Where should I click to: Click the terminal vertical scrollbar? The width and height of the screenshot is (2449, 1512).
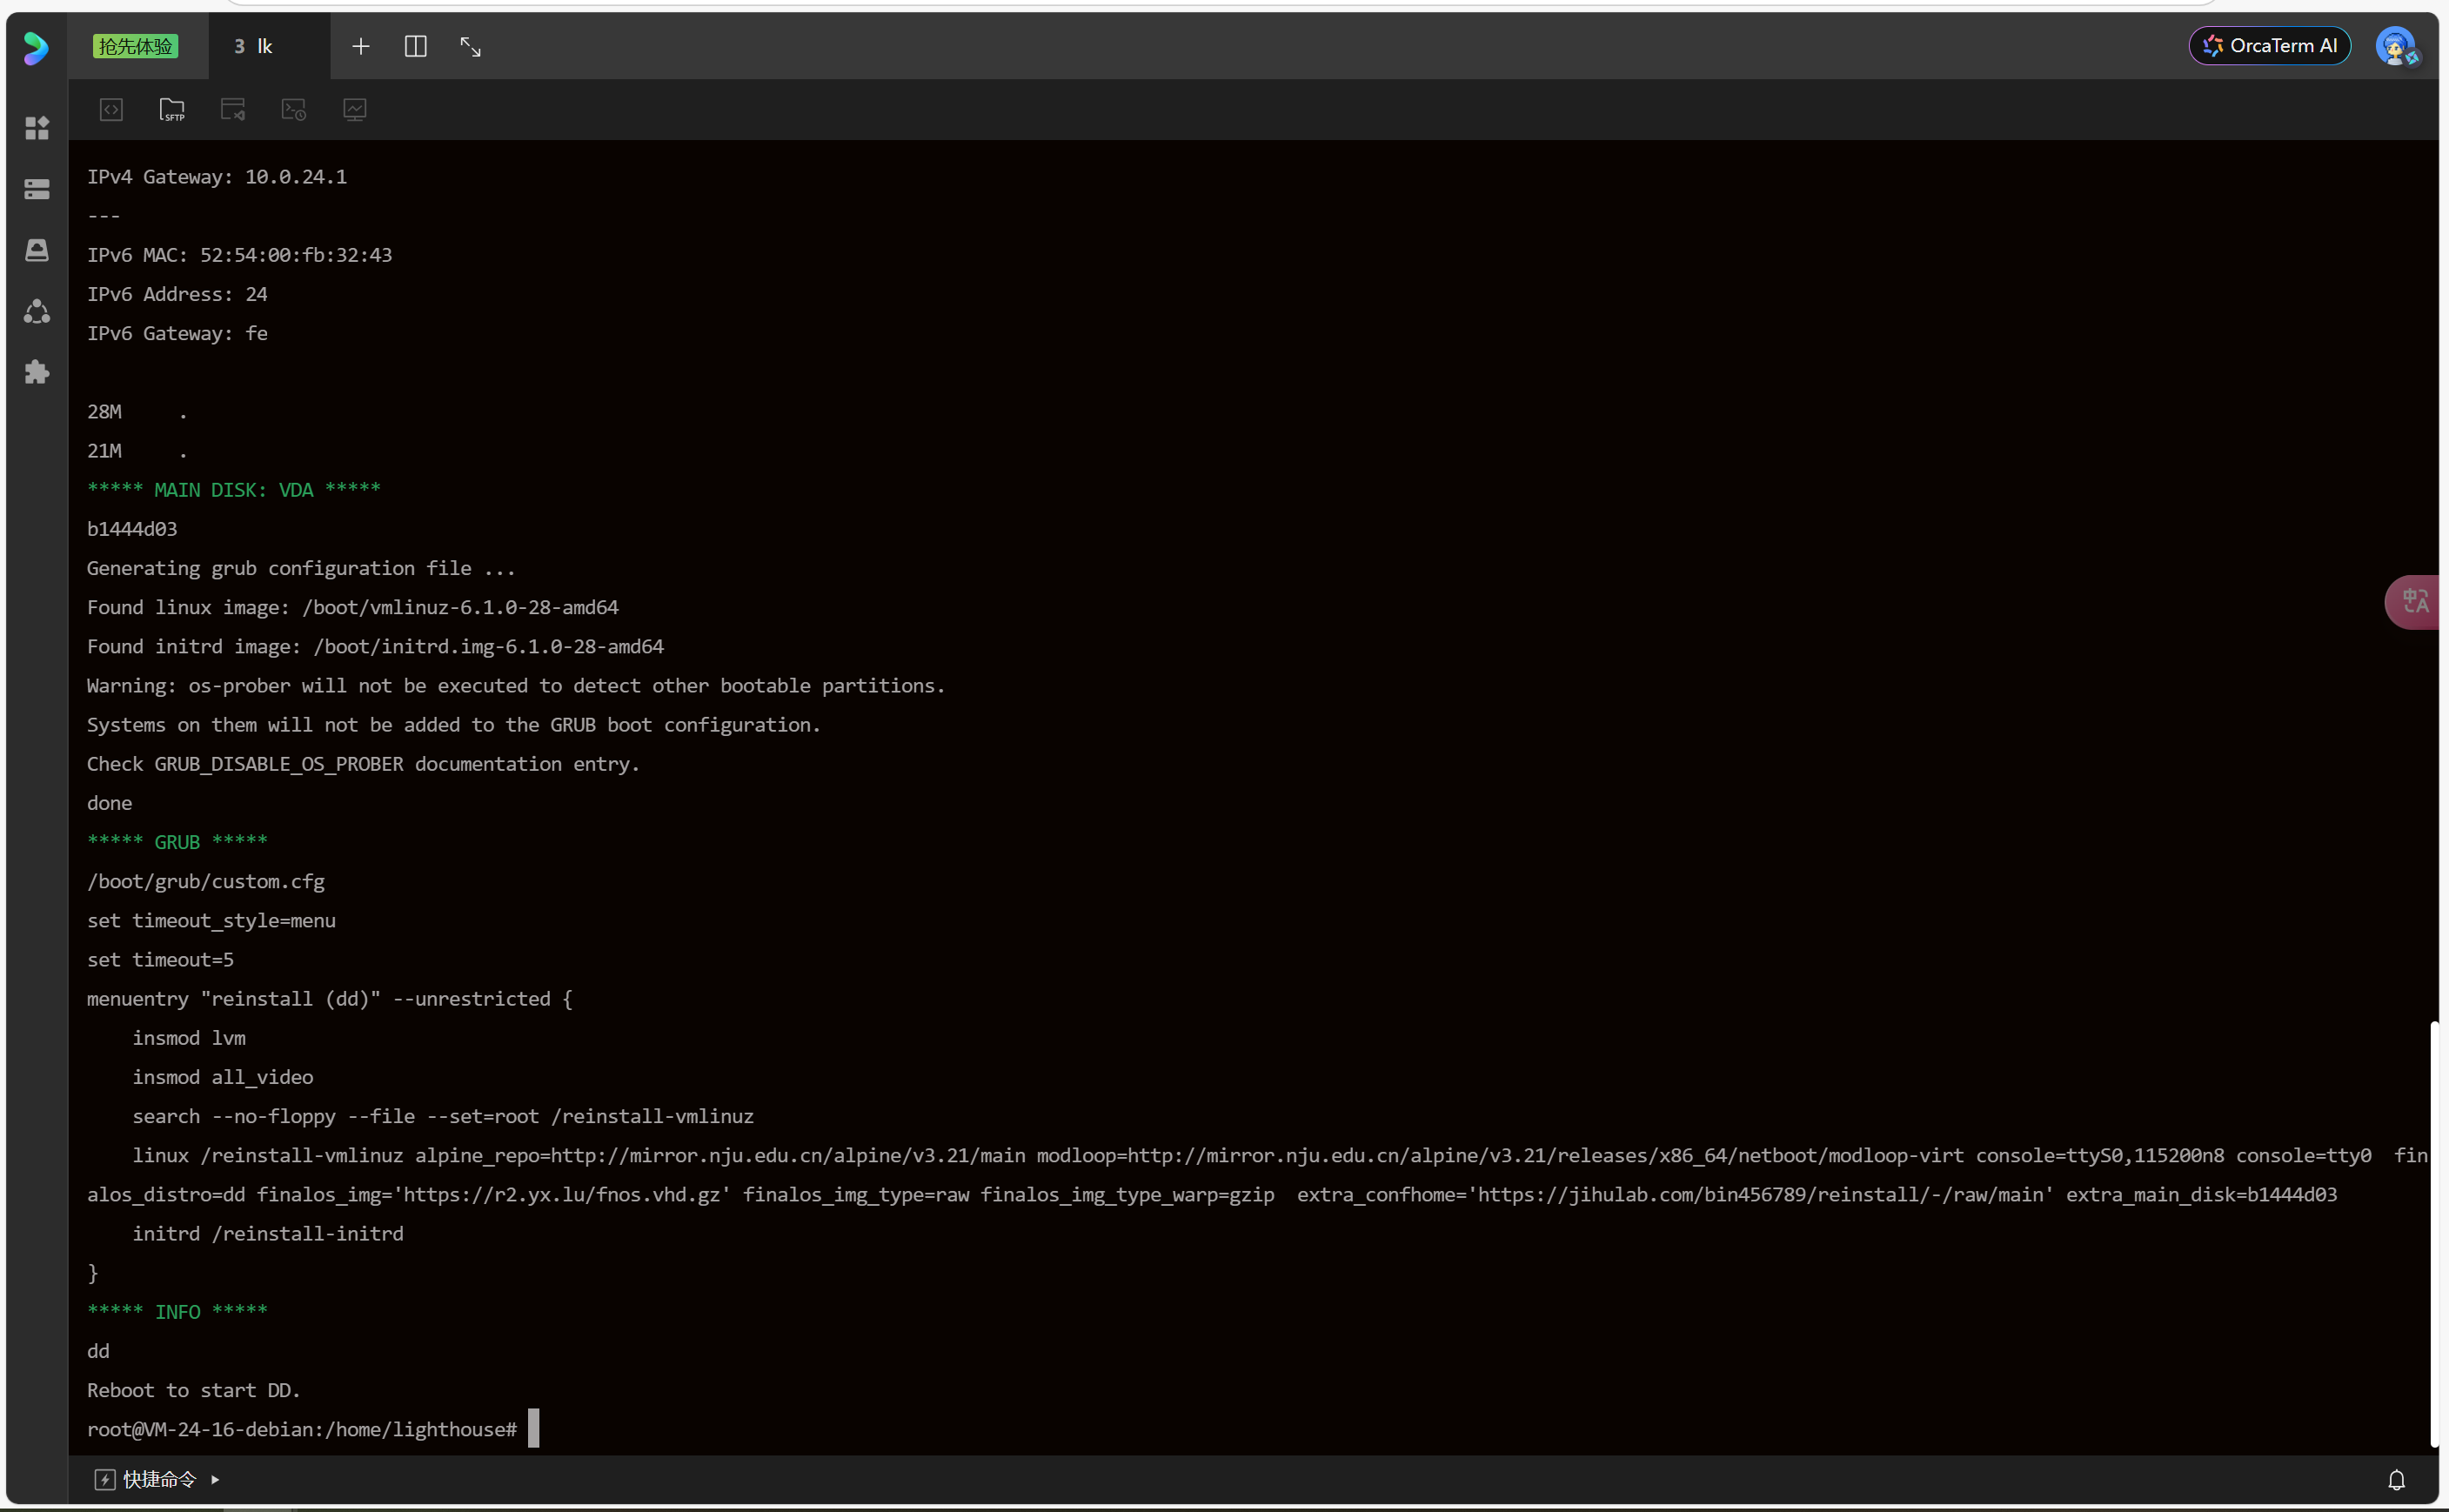pos(2434,1234)
